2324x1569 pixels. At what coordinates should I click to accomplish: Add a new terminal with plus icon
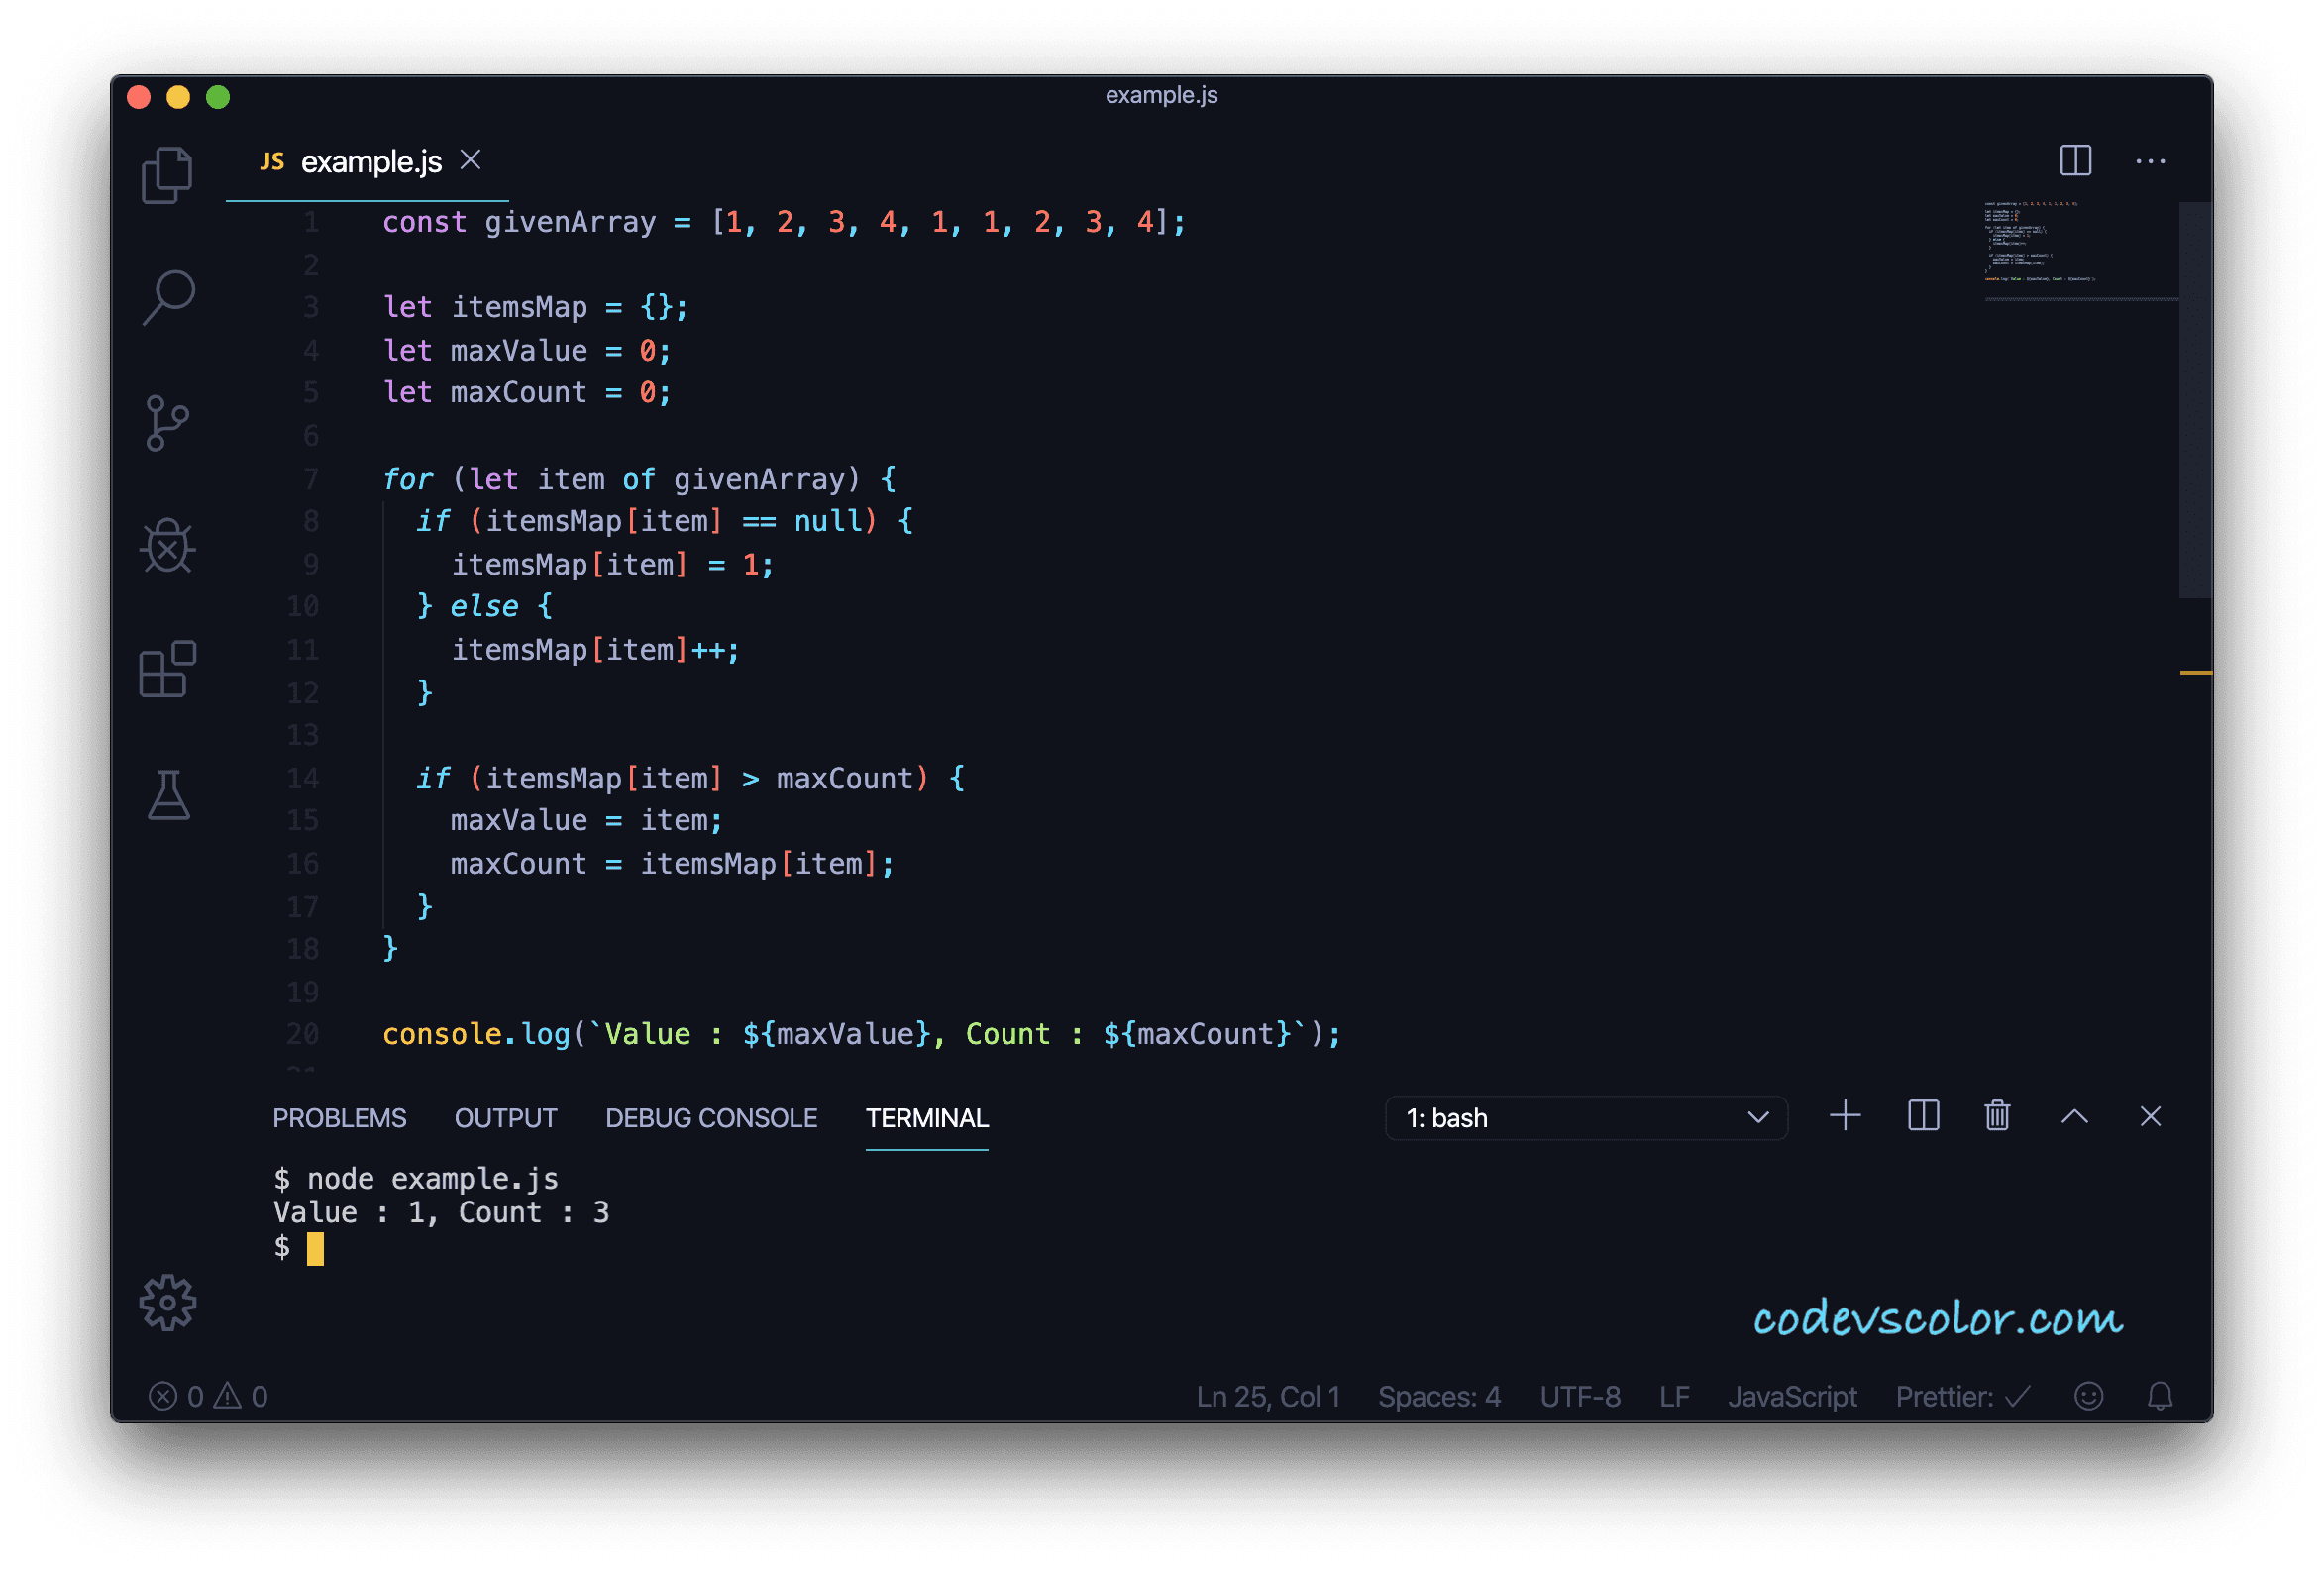coord(1845,1116)
